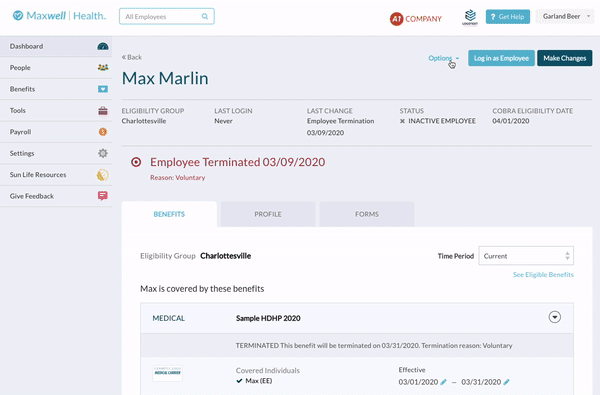Viewport: 600px width, 395px height.
Task: Open Dashboard in the sidebar
Action: 56,46
